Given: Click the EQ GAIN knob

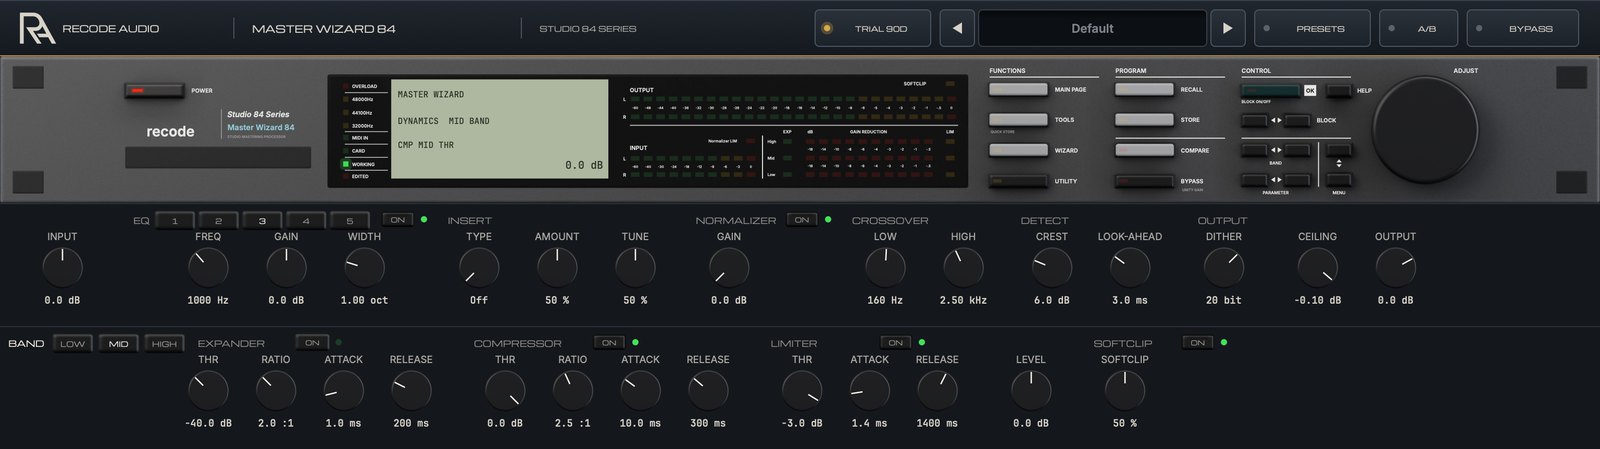Looking at the screenshot, I should click(286, 268).
